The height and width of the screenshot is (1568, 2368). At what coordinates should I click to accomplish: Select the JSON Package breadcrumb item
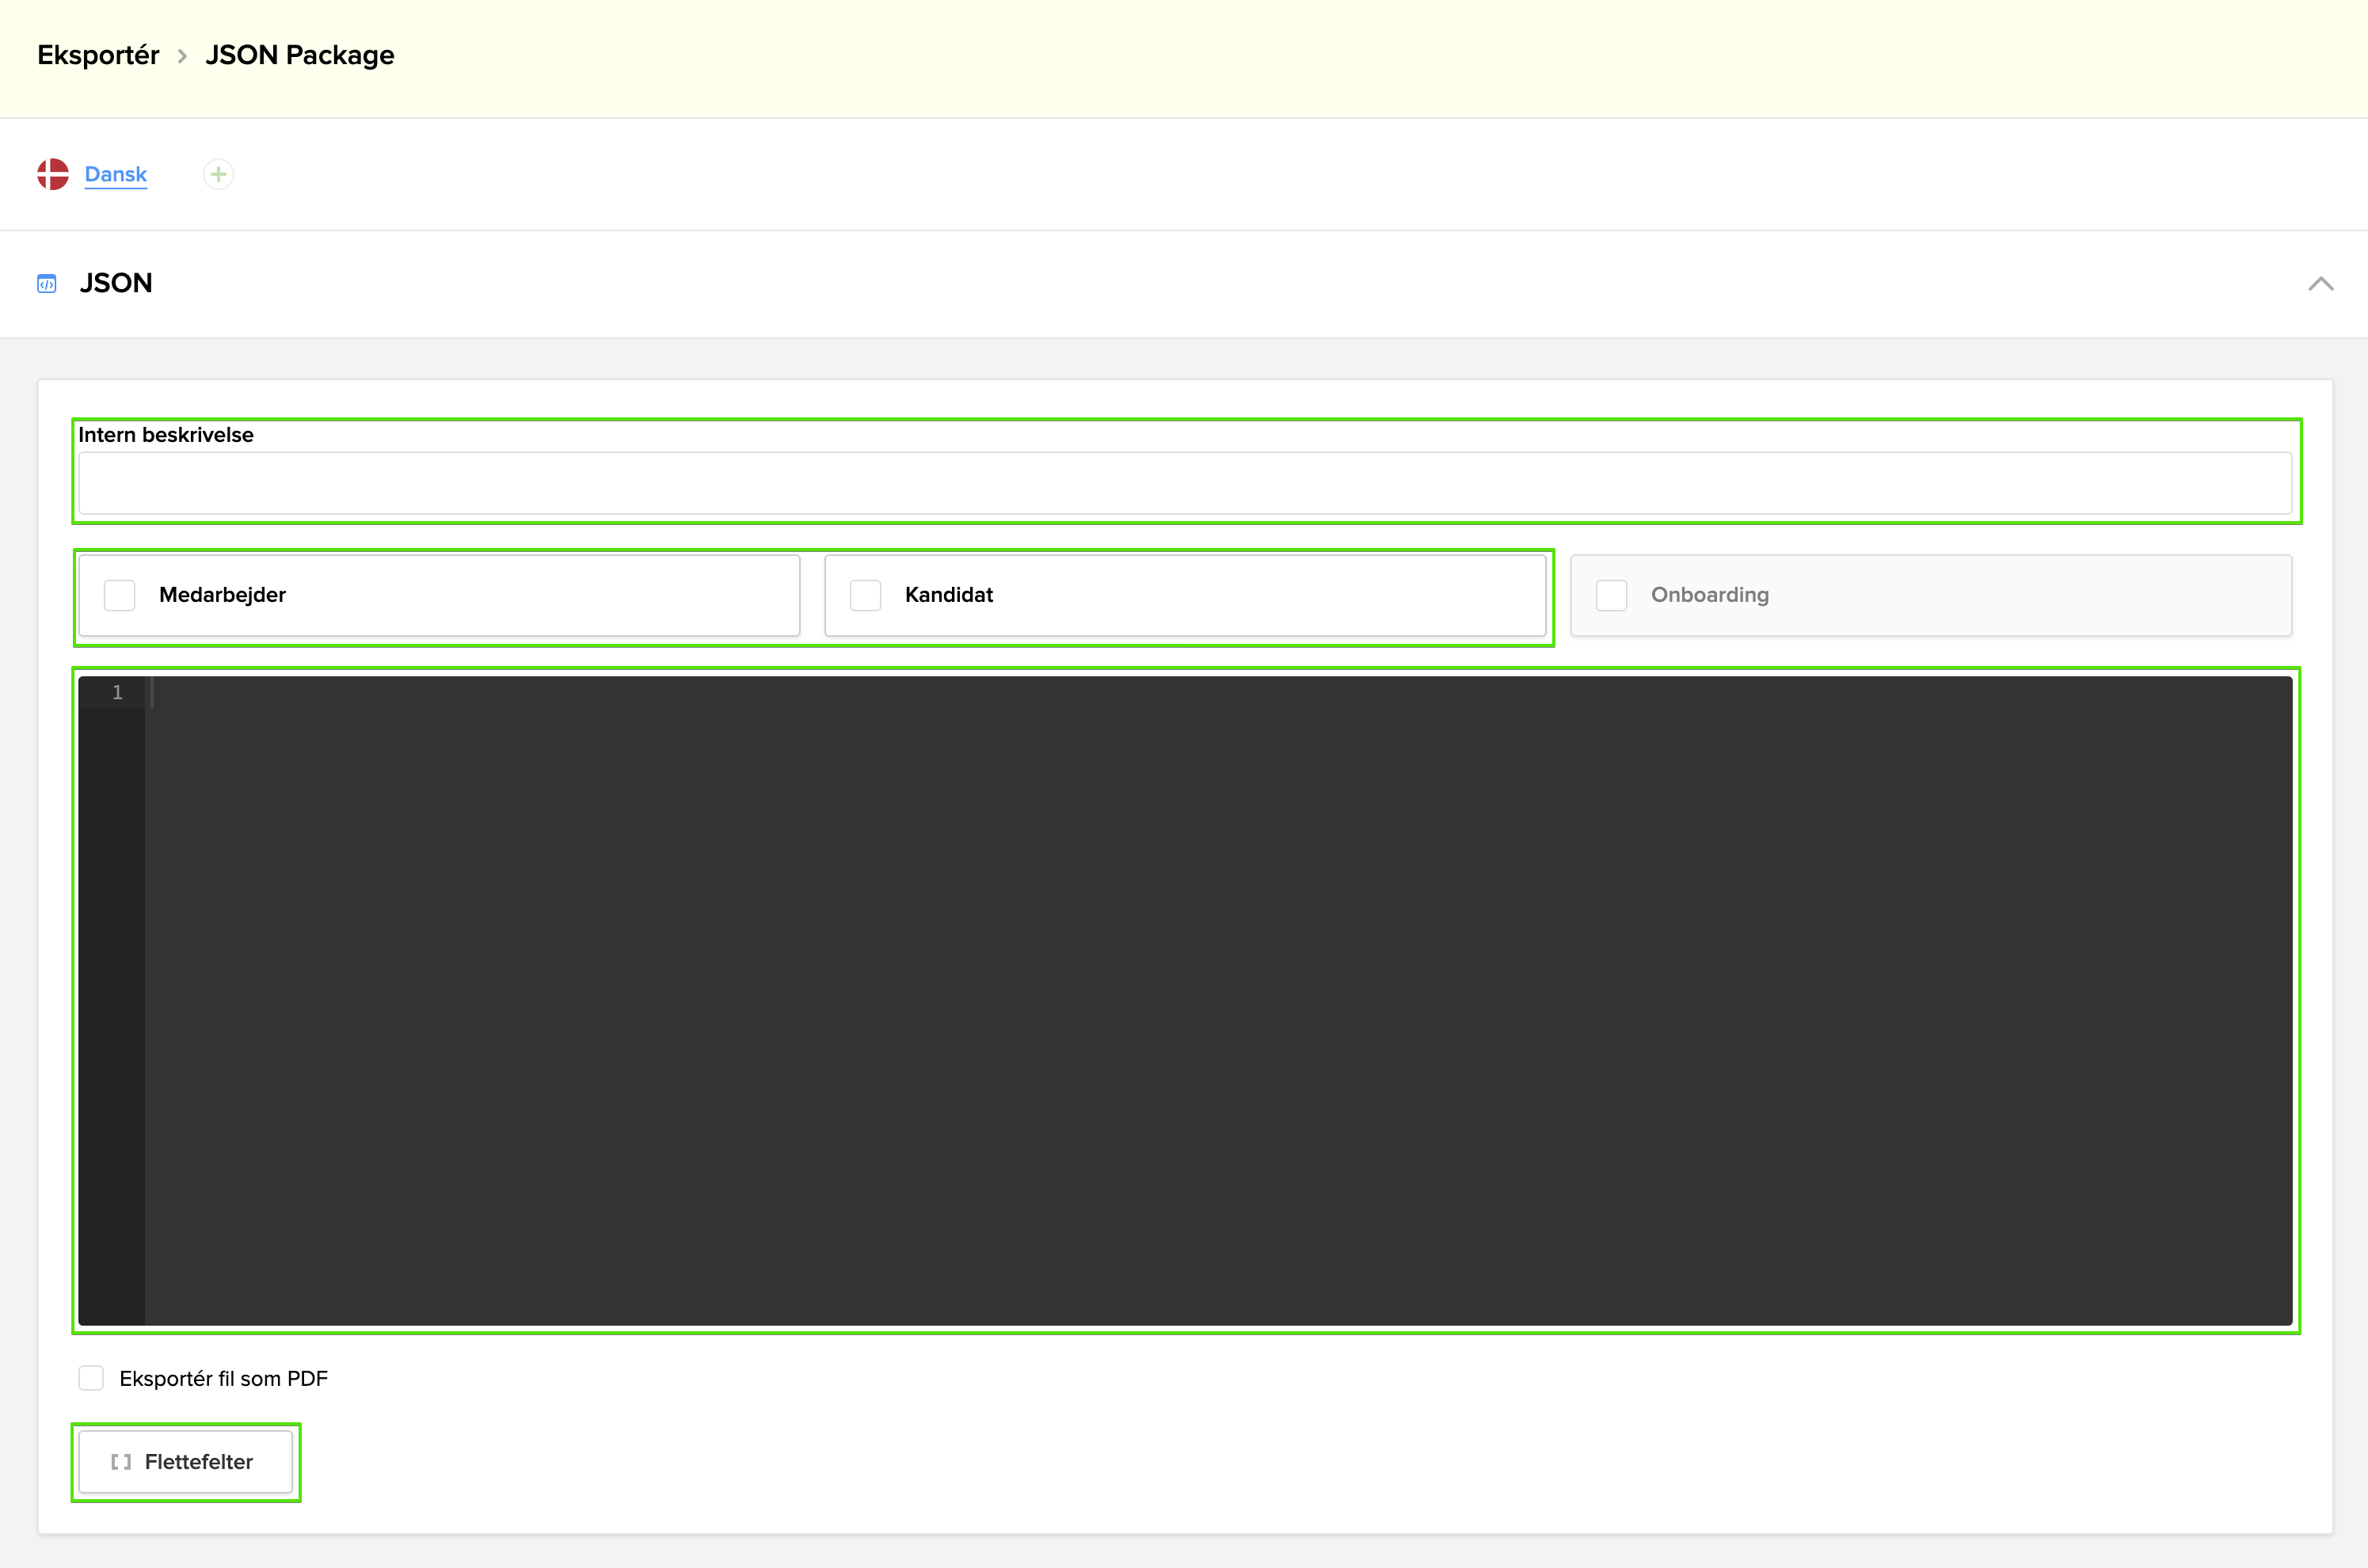point(299,55)
